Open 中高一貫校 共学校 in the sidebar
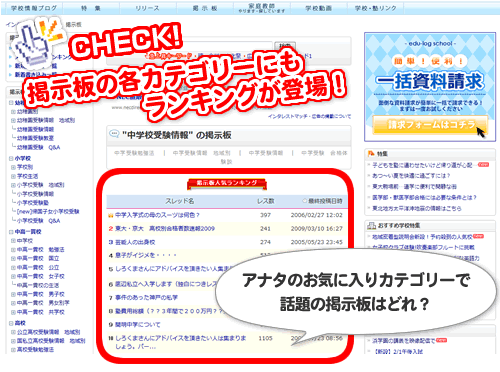Screen dimensions: 500x372 41,312
